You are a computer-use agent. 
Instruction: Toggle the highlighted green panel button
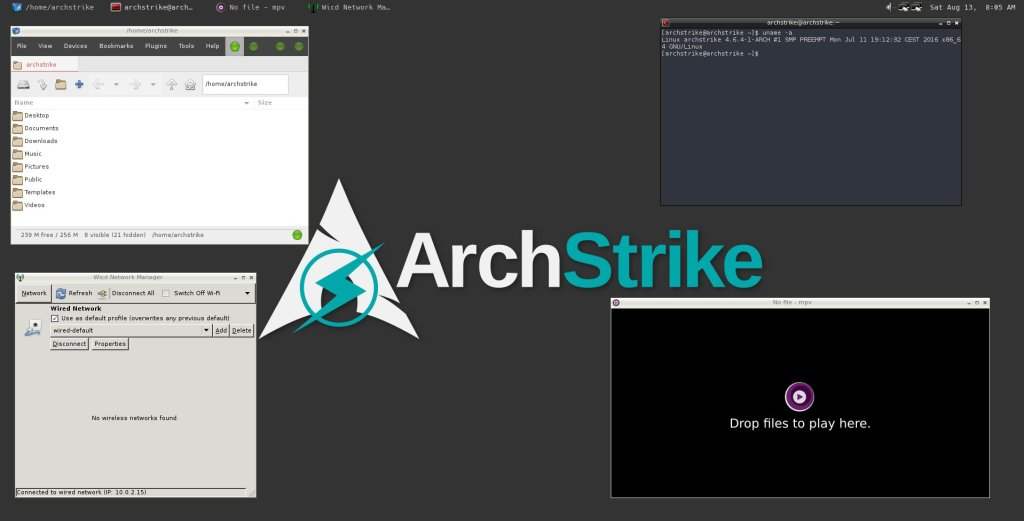[234, 46]
